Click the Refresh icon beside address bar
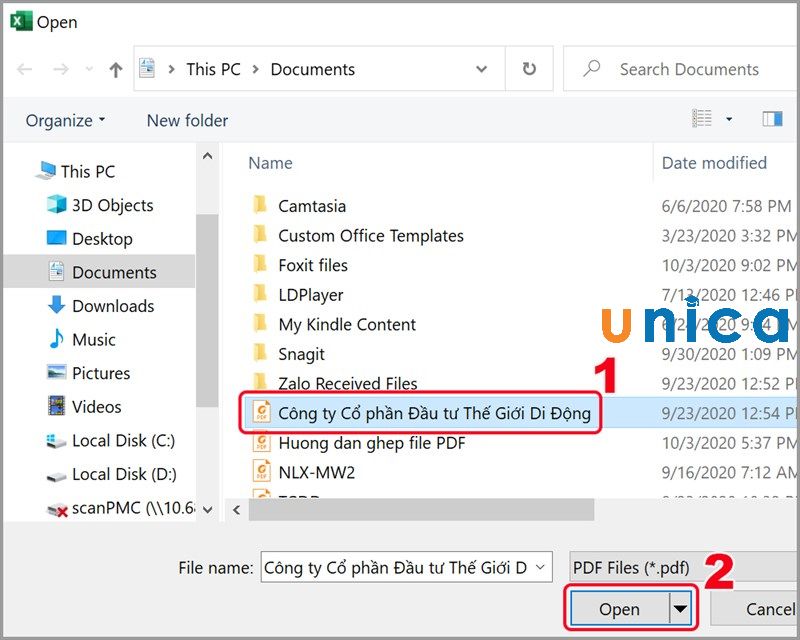 coord(528,70)
